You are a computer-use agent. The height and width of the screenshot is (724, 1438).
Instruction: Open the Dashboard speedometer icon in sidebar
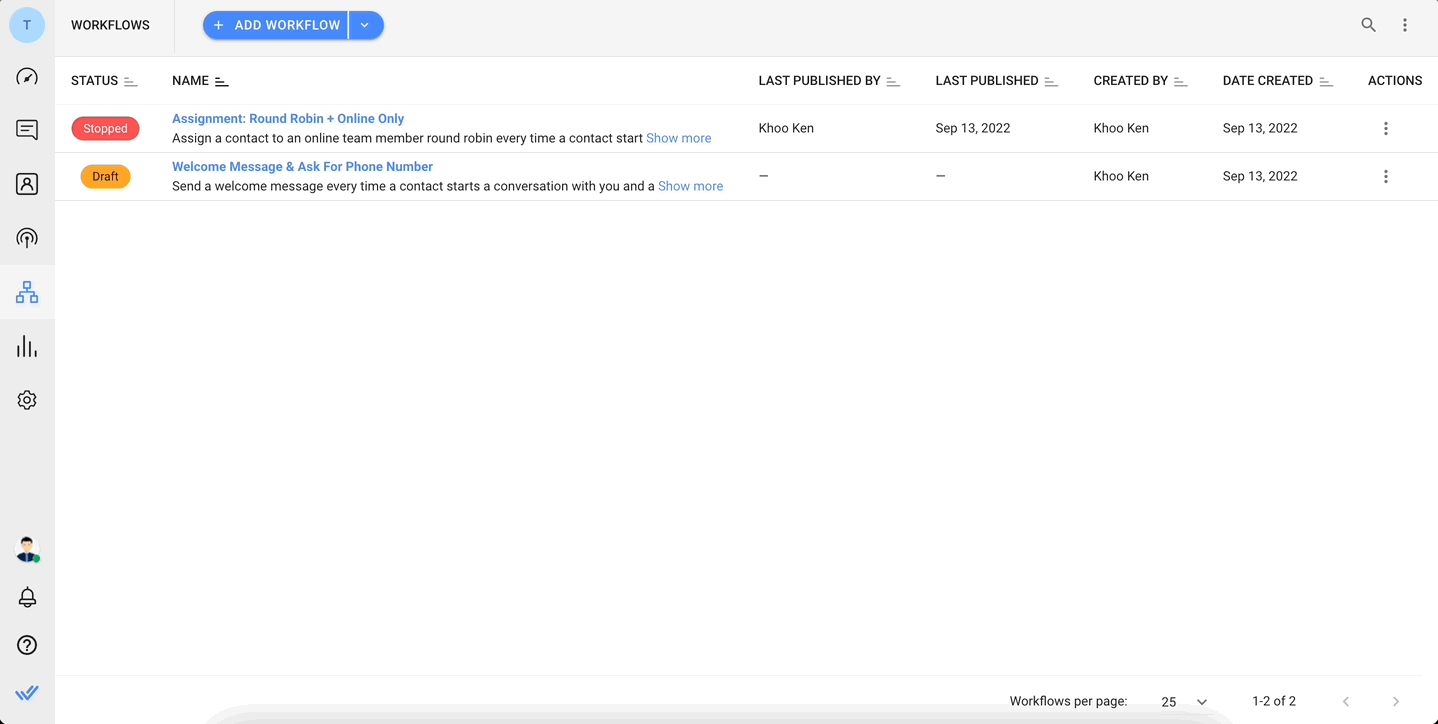27,77
